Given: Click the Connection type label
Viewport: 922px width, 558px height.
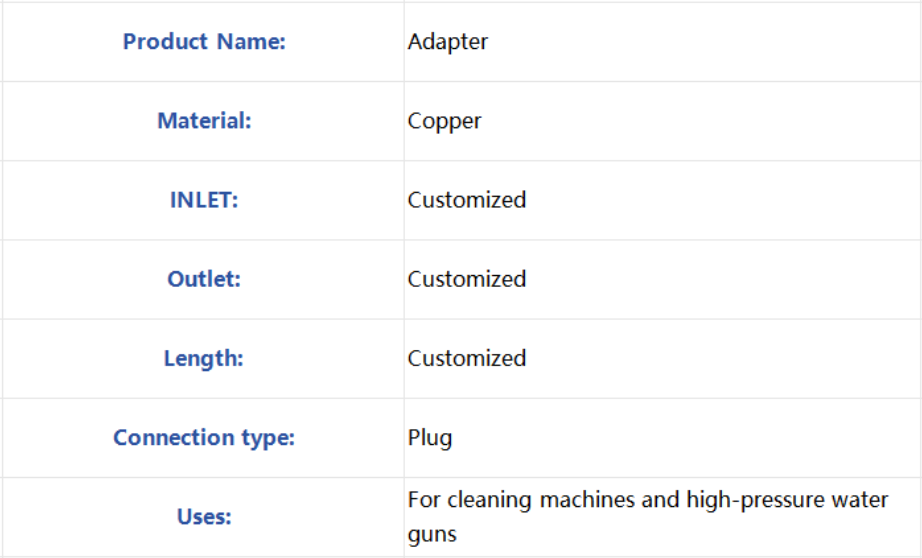Looking at the screenshot, I should pos(204,438).
